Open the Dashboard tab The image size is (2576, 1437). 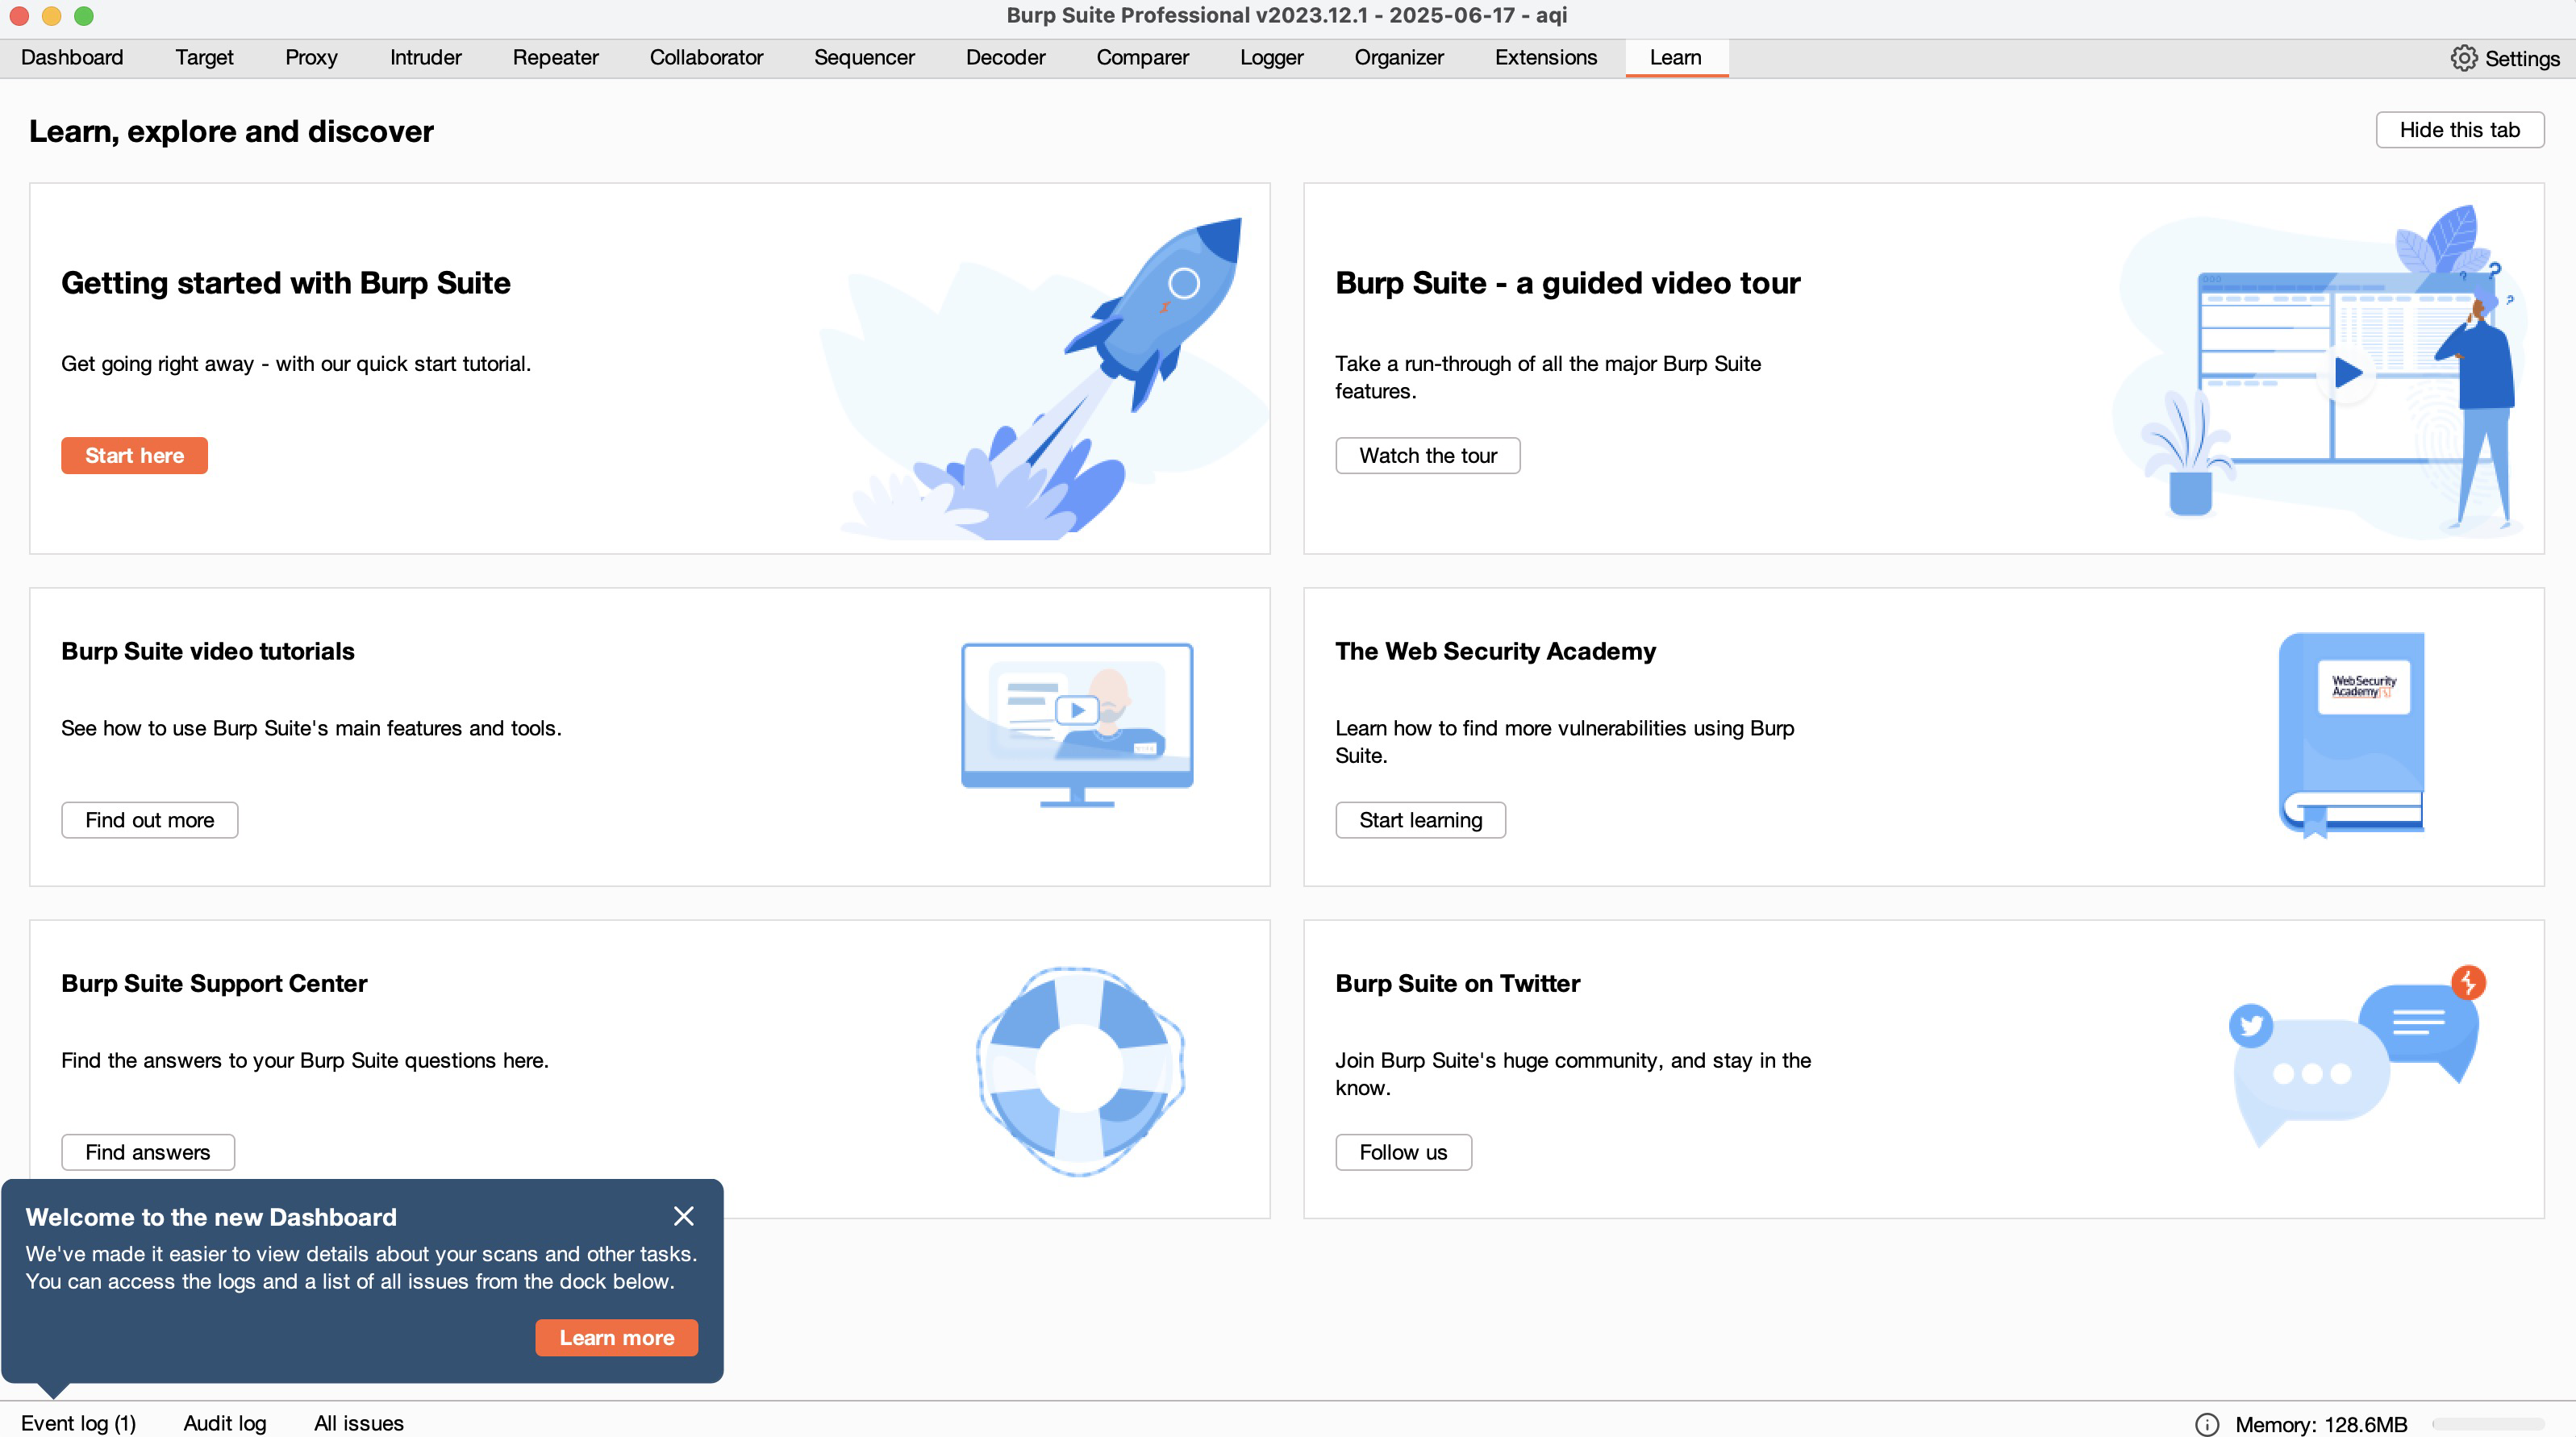[x=71, y=58]
